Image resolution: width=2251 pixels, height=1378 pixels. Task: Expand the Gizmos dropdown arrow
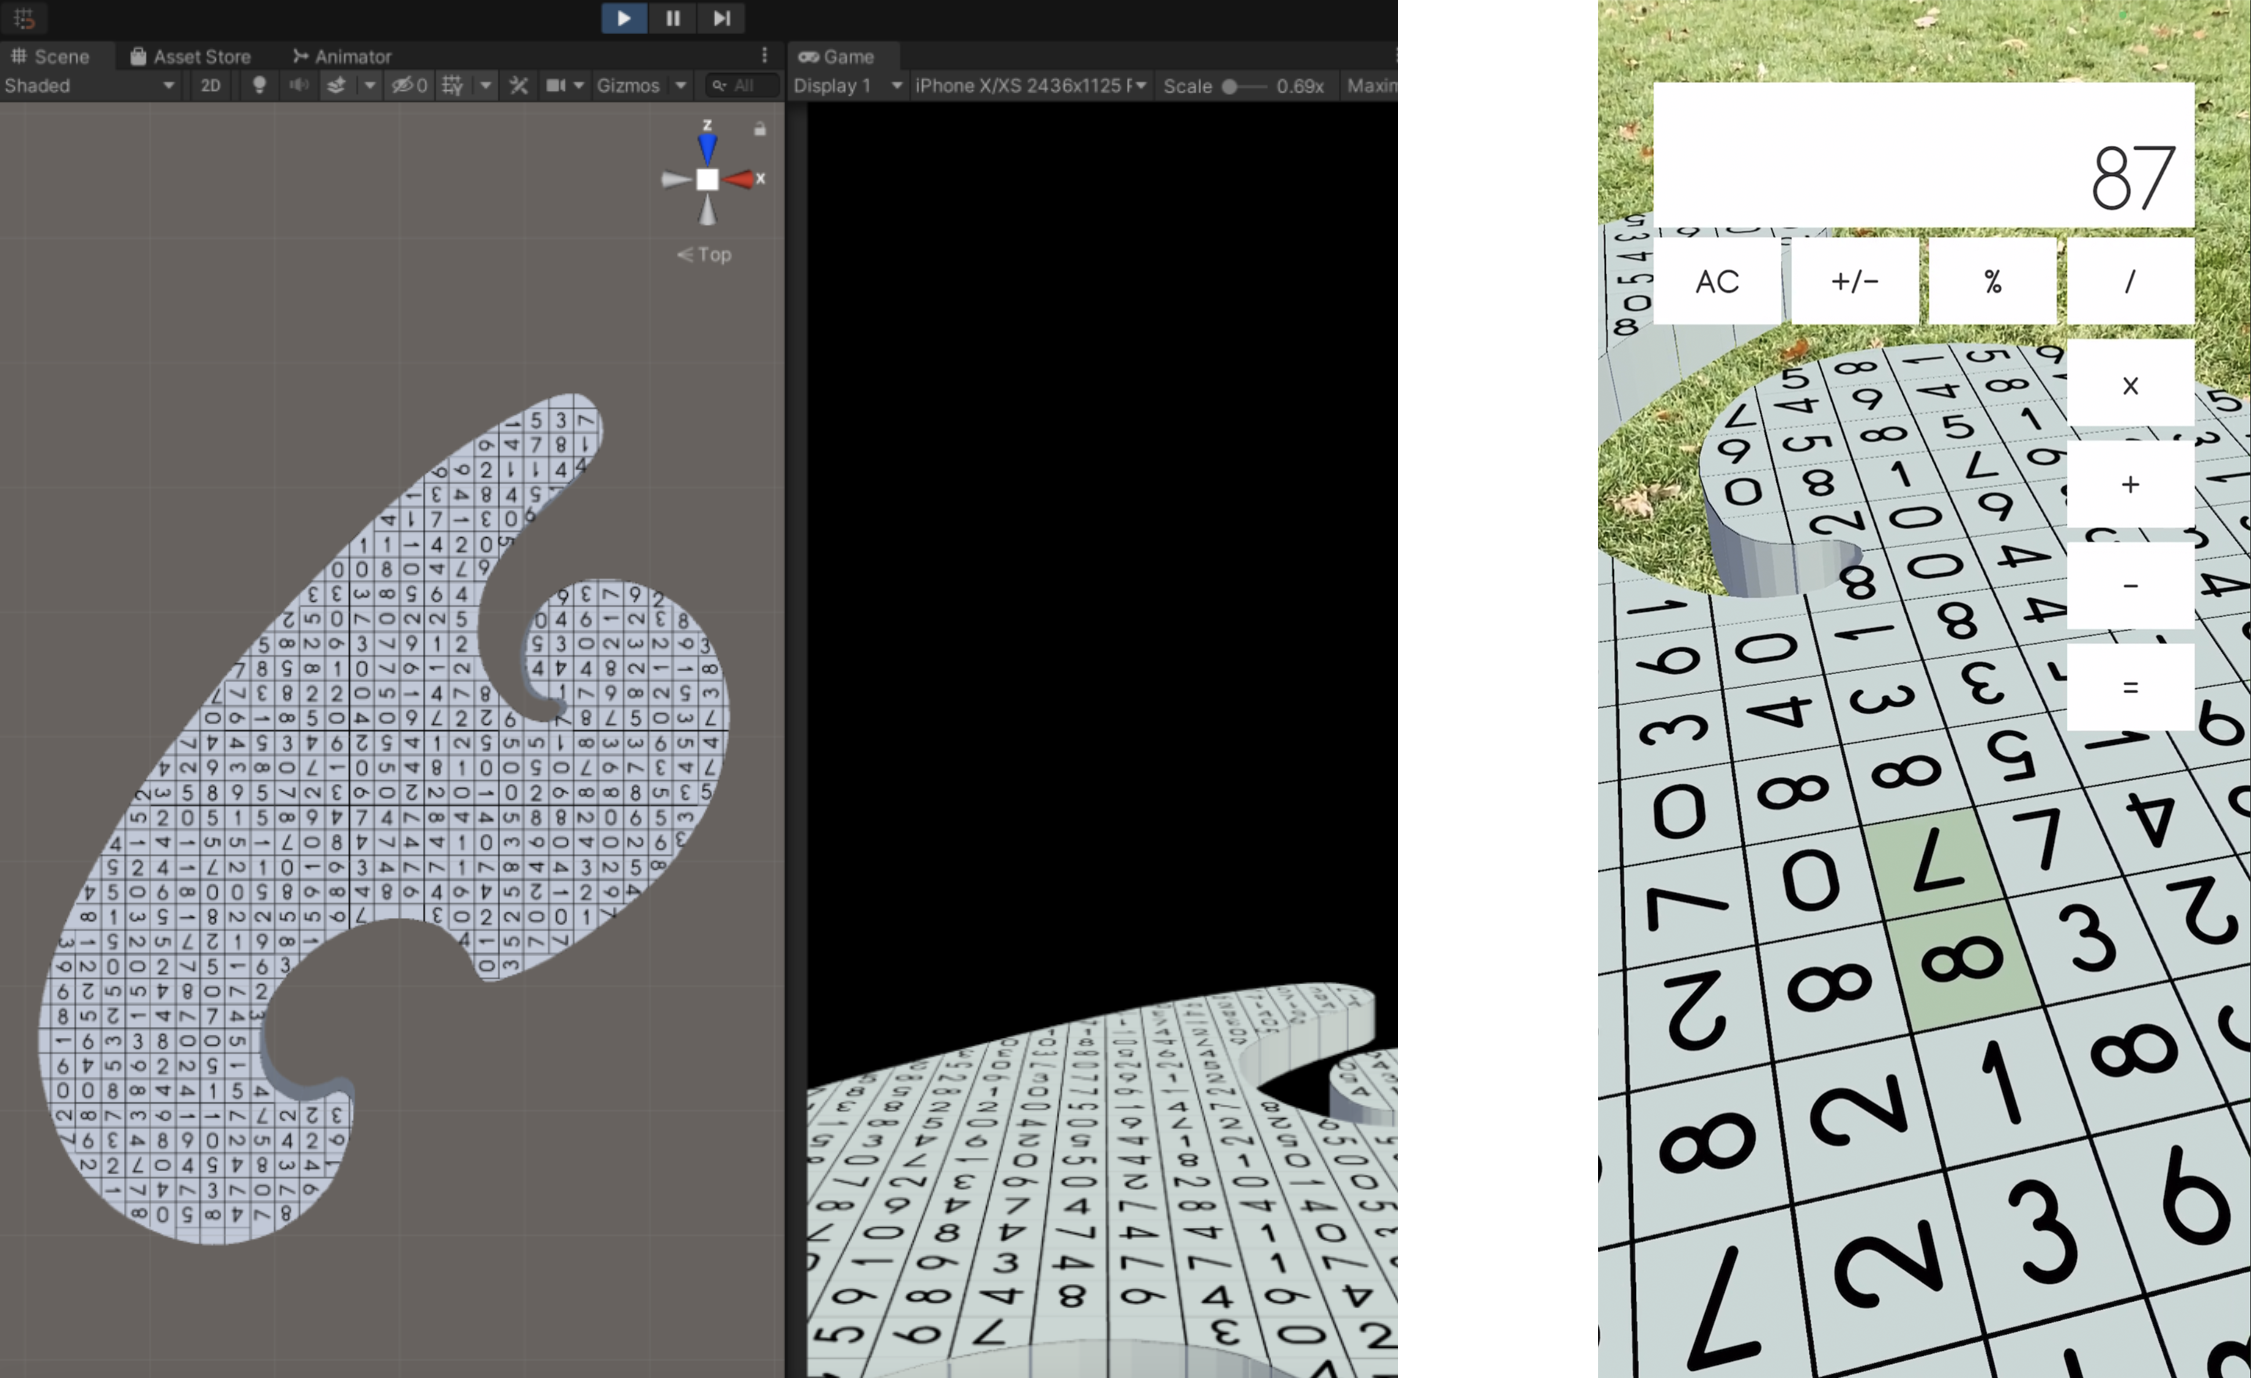coord(681,86)
